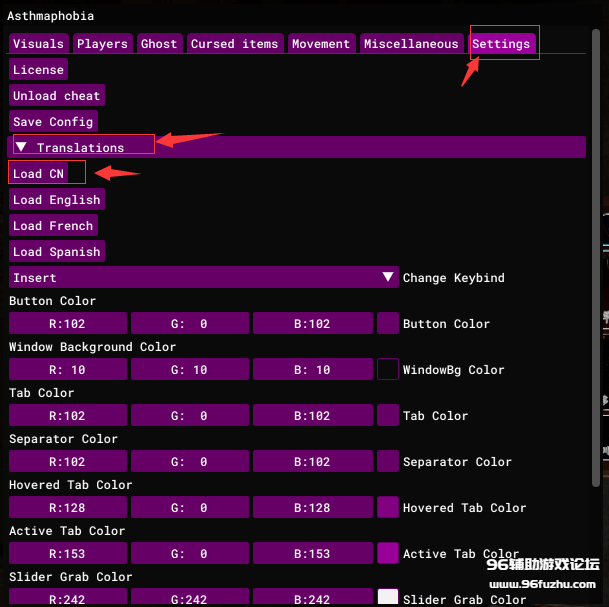Collapse the Translations section triangle
Screen dimensions: 609x607
pos(21,147)
